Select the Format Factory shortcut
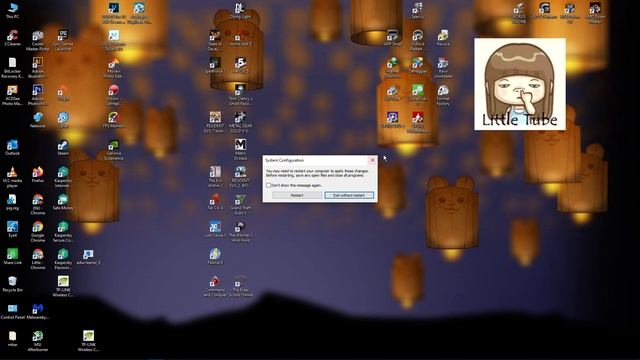Viewport: 640px width, 360px height. (x=443, y=95)
